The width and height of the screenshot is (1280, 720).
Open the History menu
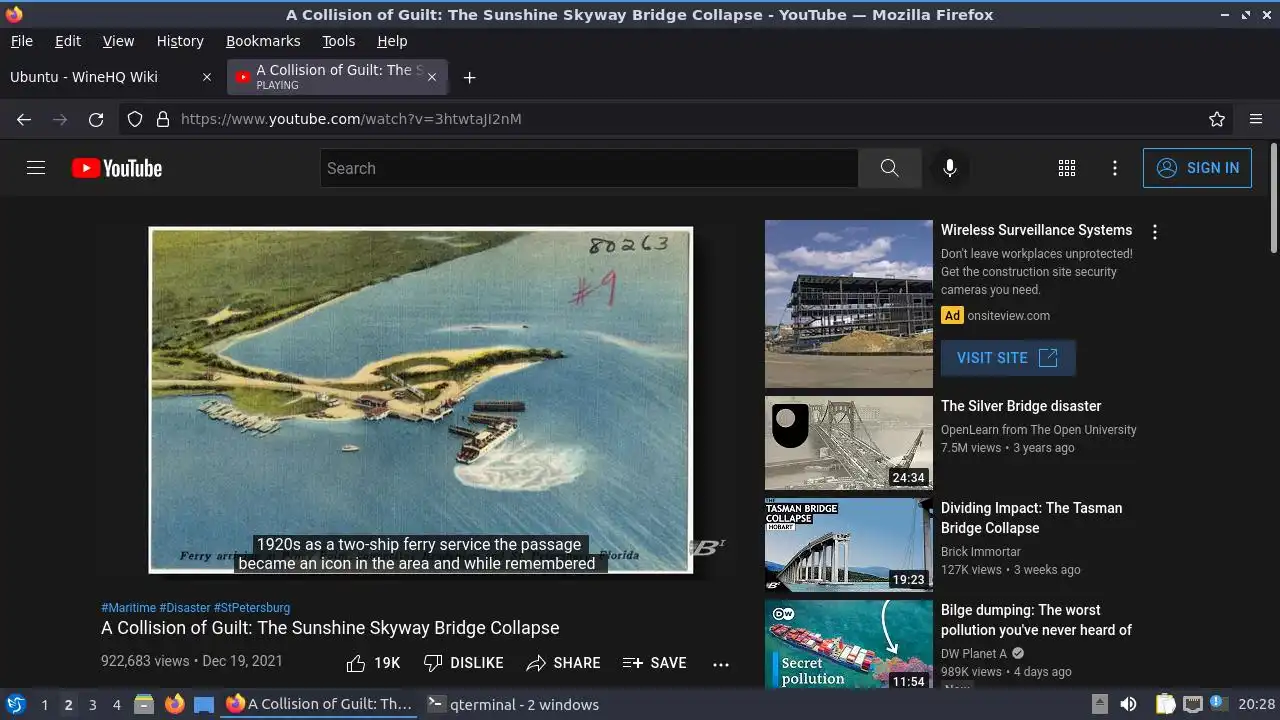(x=180, y=41)
